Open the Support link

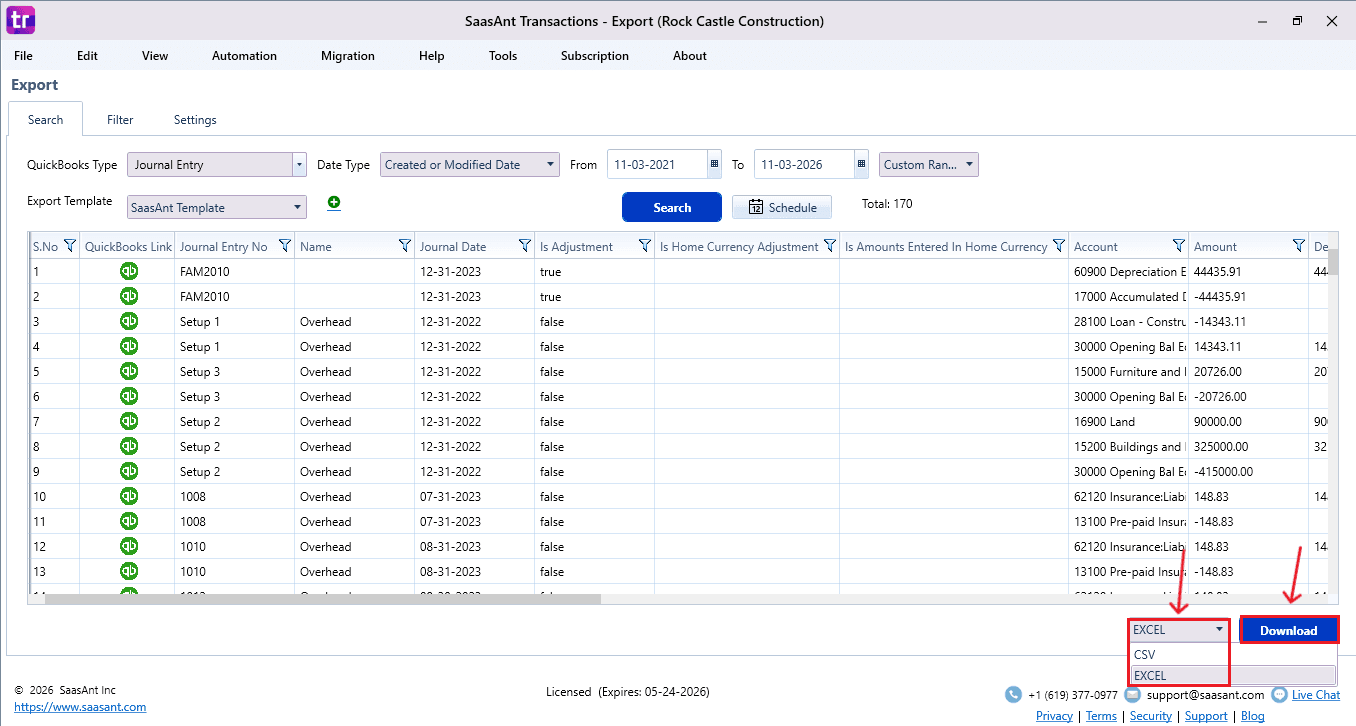pos(1206,715)
